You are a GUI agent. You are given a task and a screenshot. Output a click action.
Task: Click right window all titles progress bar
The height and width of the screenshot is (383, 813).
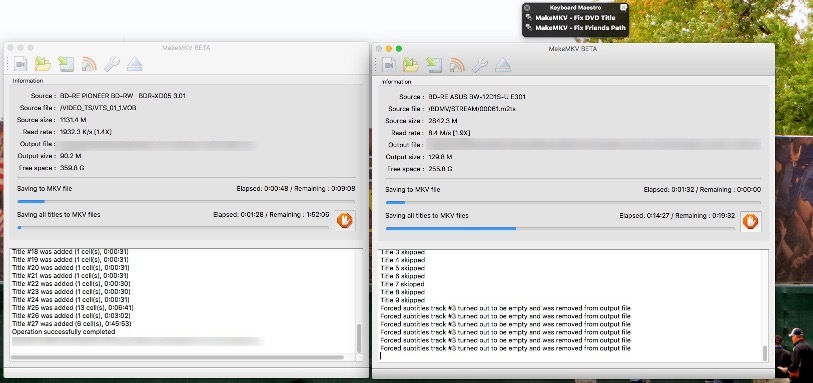(560, 228)
